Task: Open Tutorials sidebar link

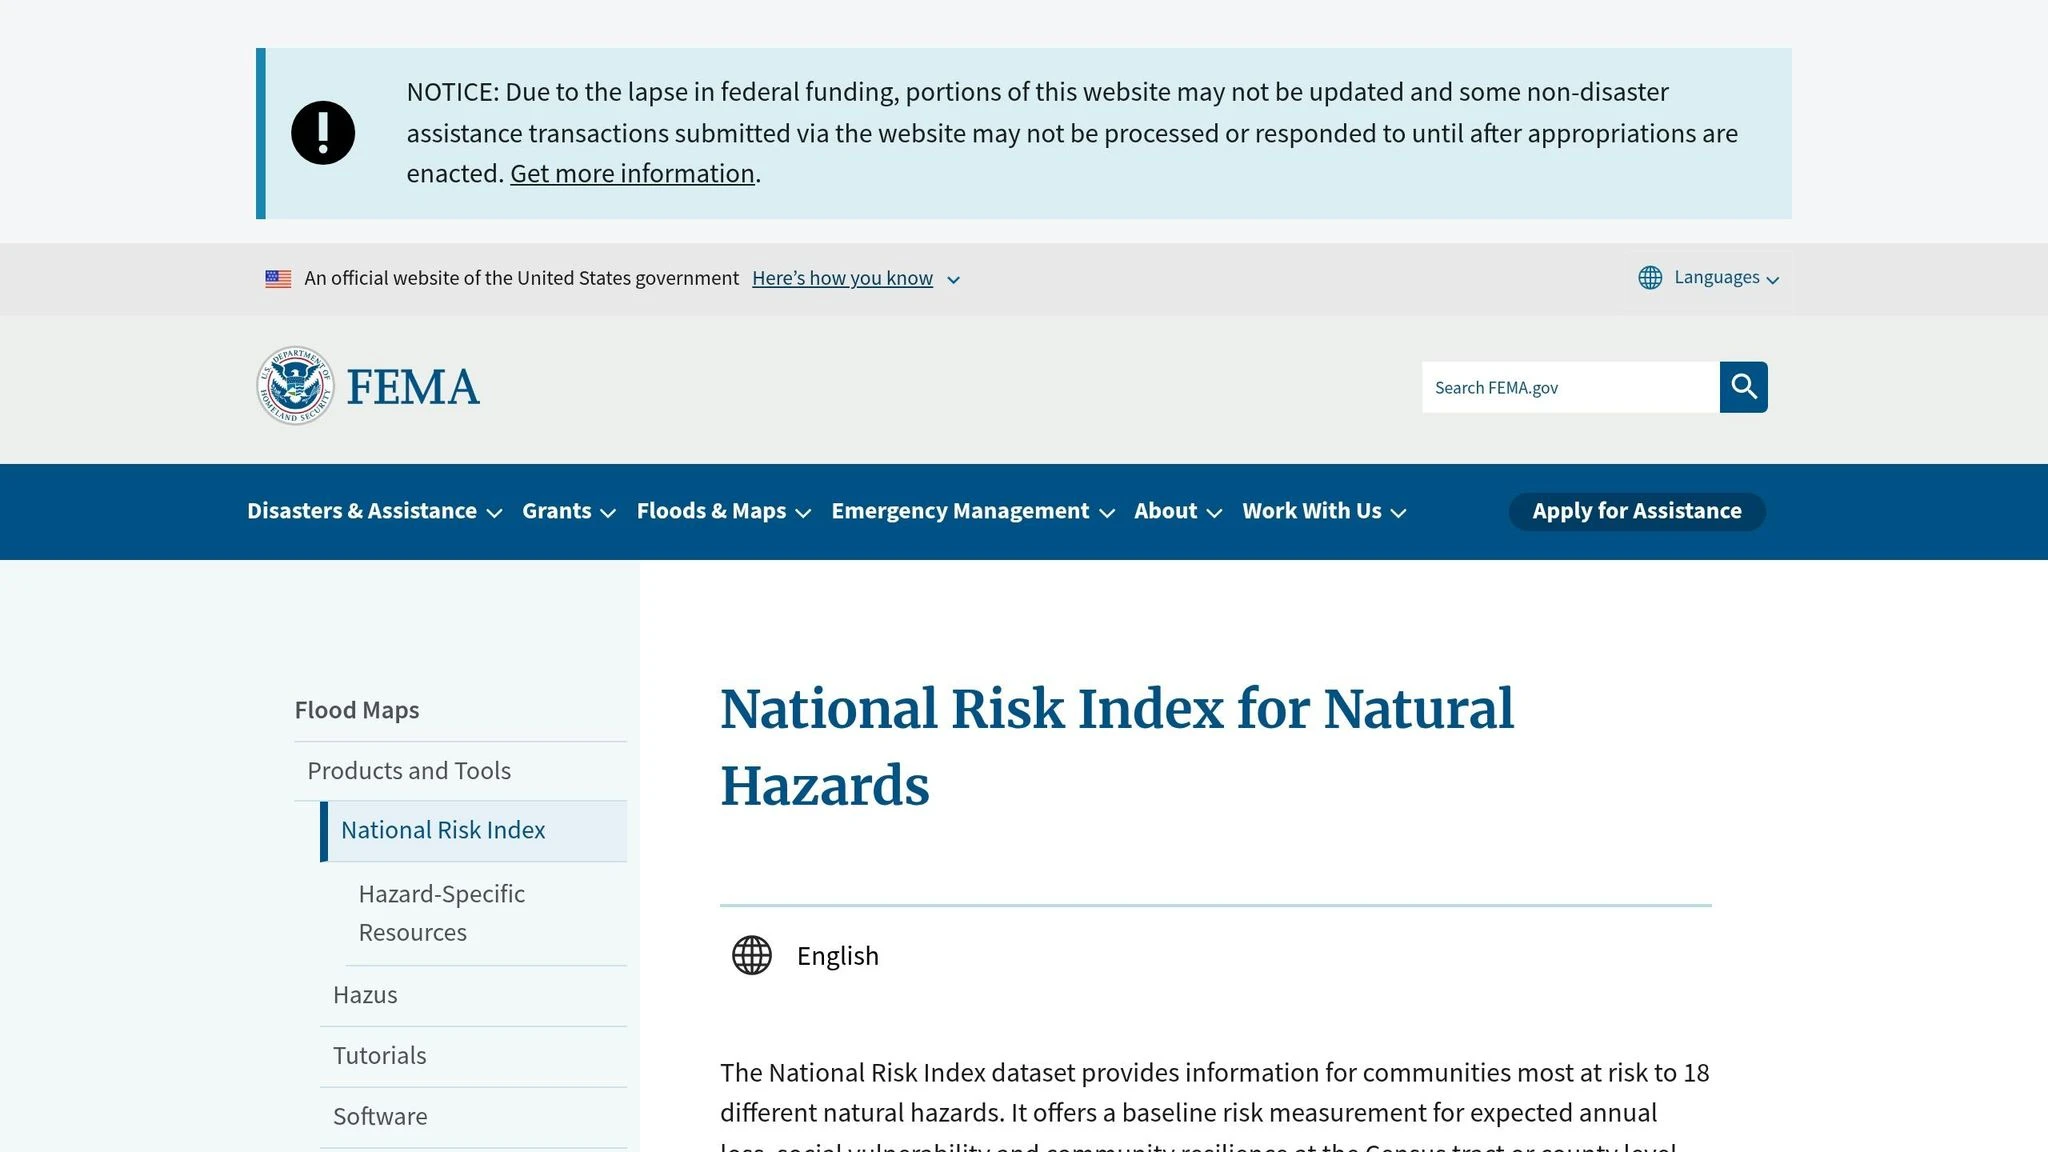Action: pos(379,1056)
